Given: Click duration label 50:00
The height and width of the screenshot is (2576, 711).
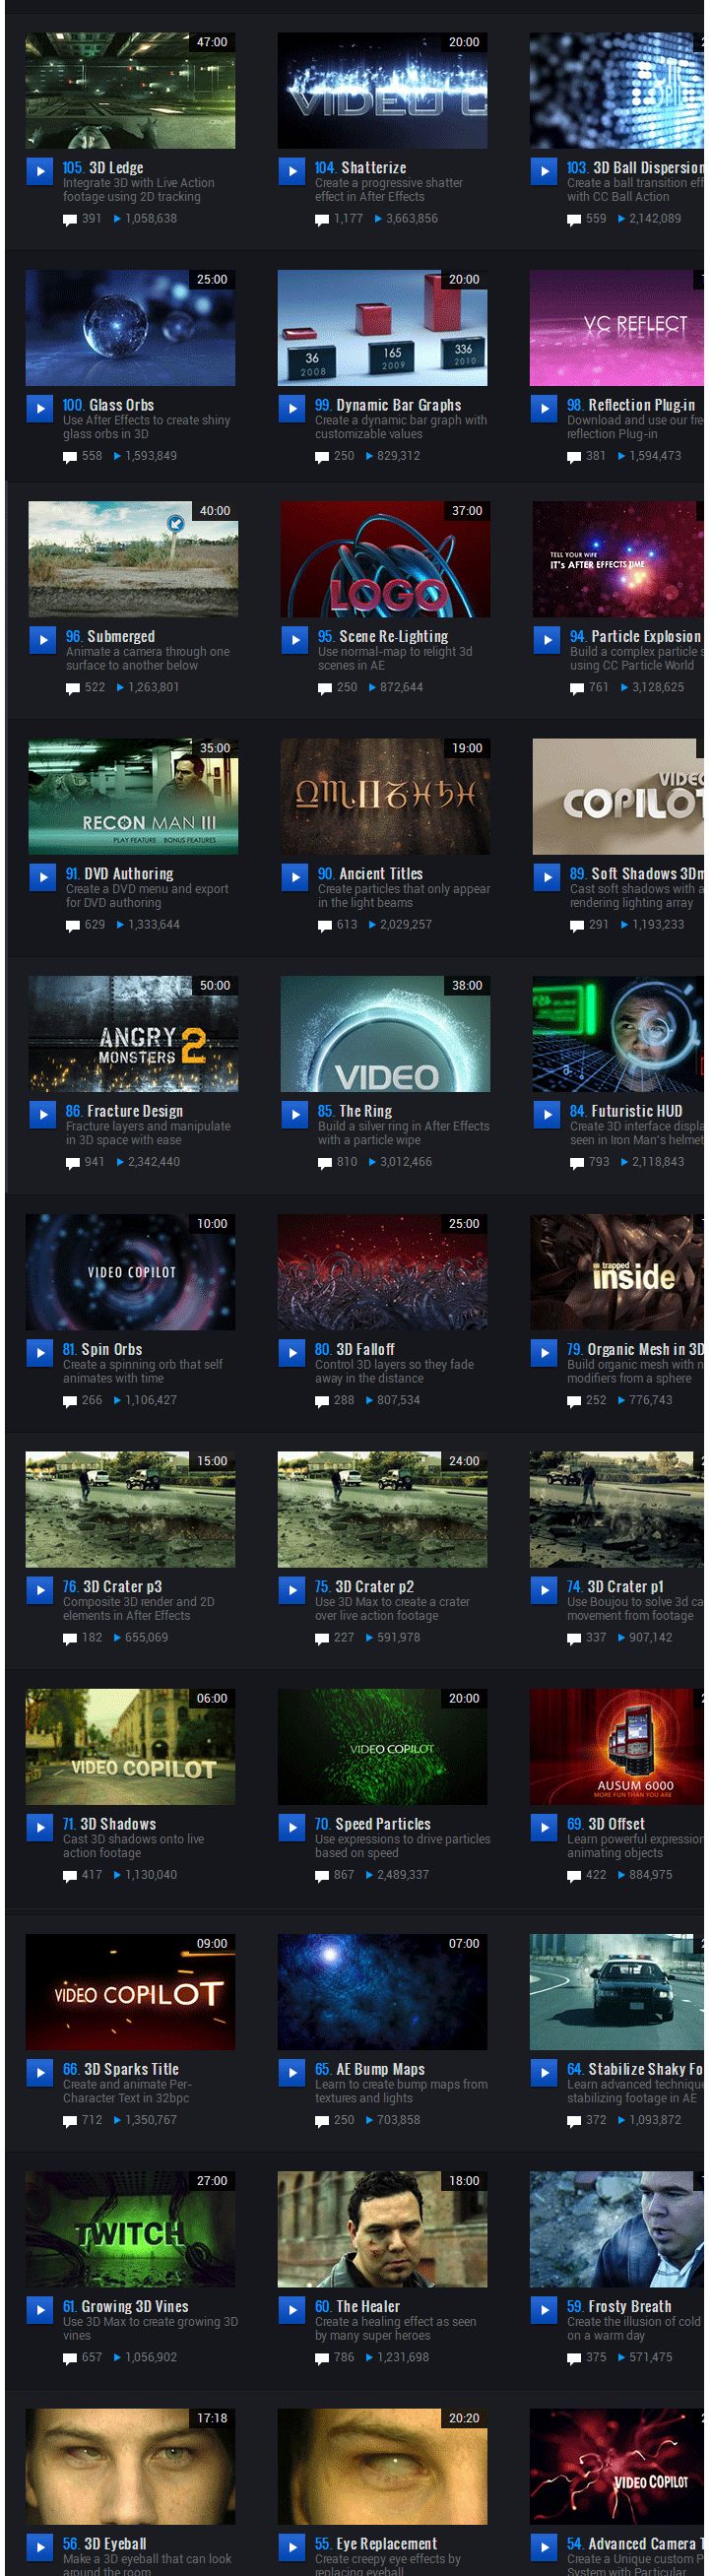Looking at the screenshot, I should tap(215, 985).
